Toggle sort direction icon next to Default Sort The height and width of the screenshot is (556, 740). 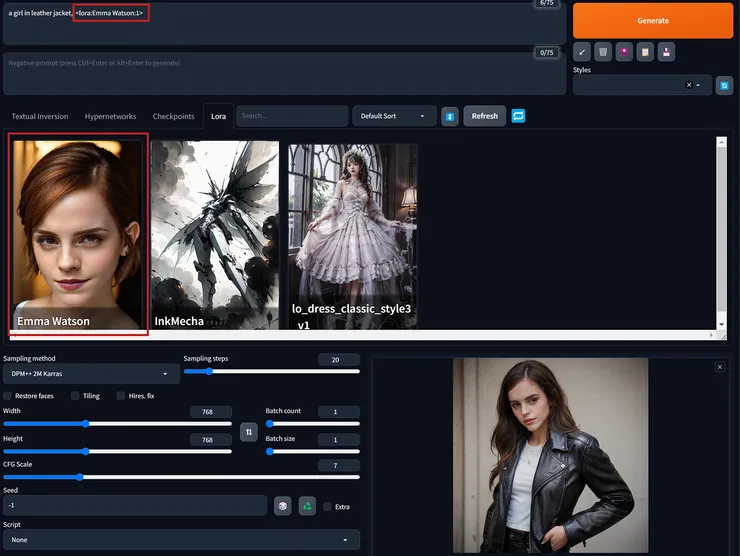450,116
